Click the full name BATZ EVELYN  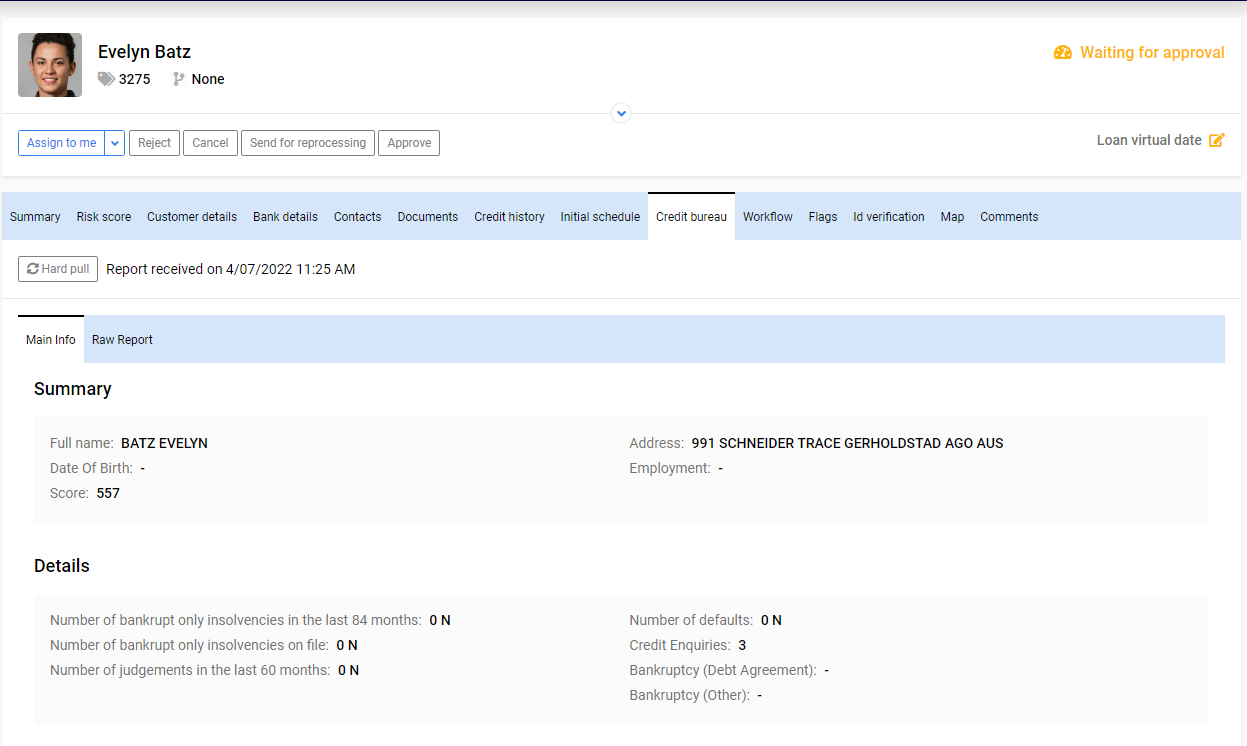(x=164, y=443)
